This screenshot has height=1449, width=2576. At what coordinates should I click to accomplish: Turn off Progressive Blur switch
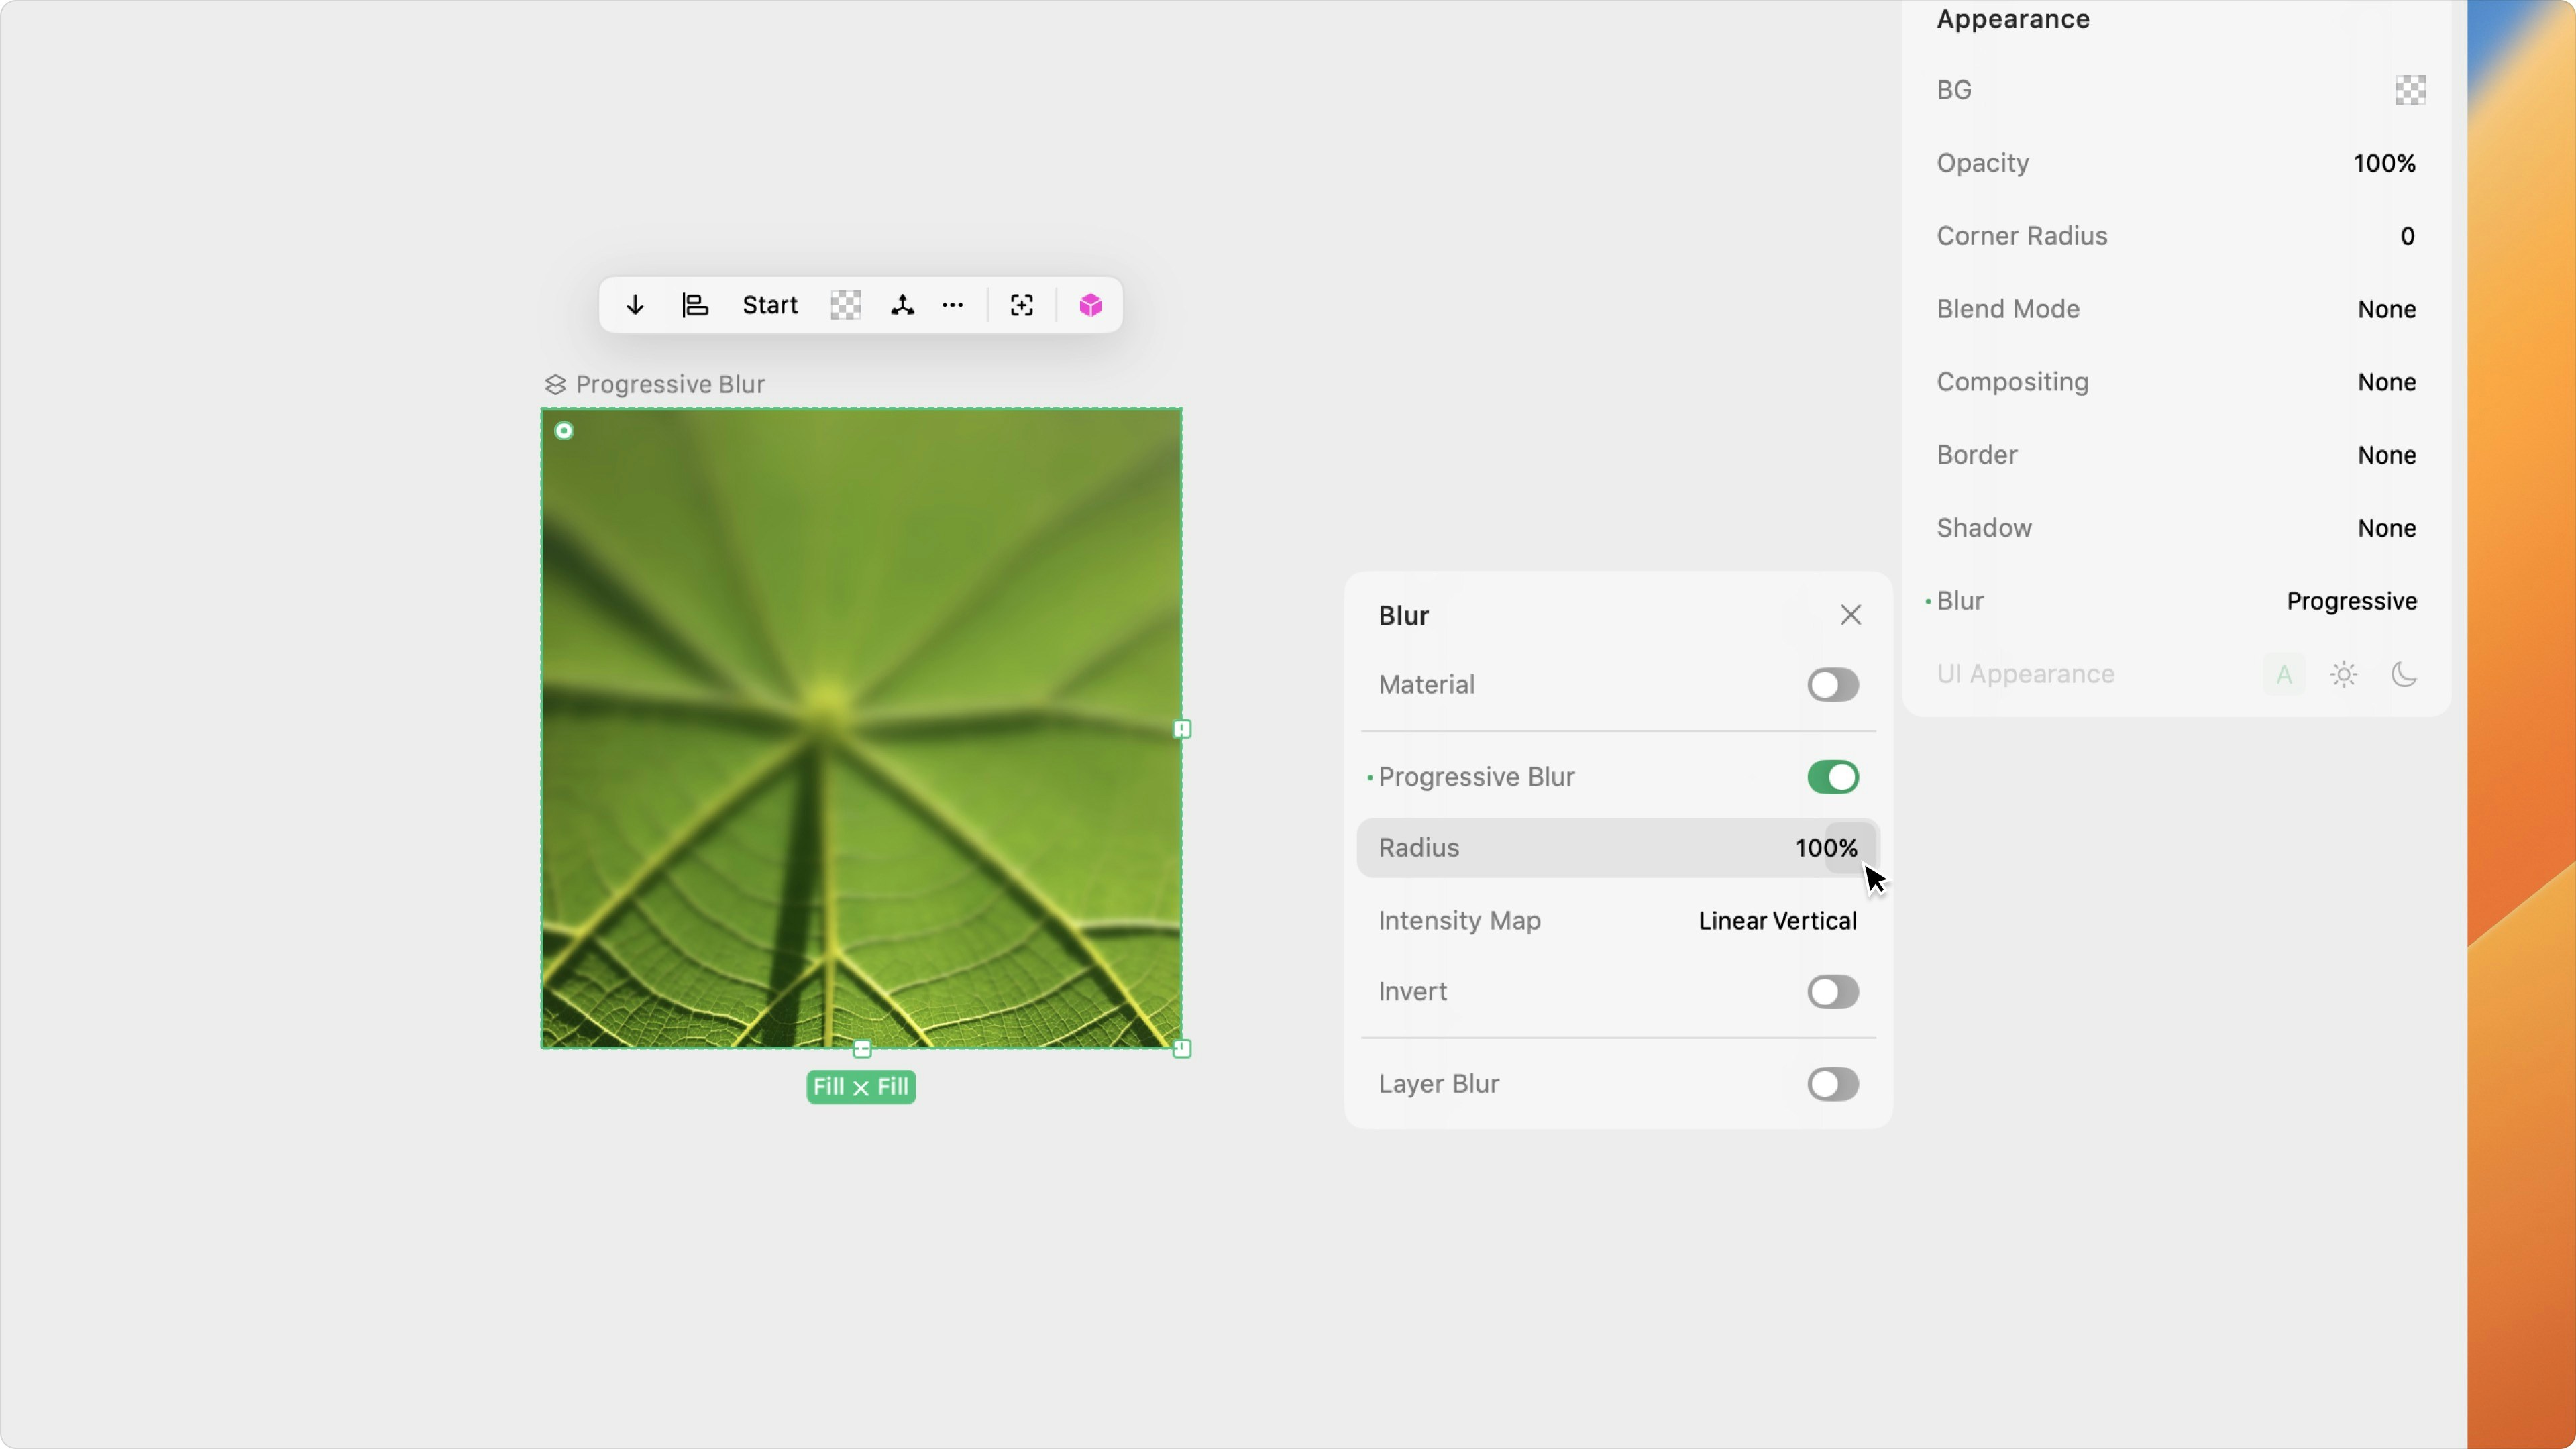(x=1832, y=777)
